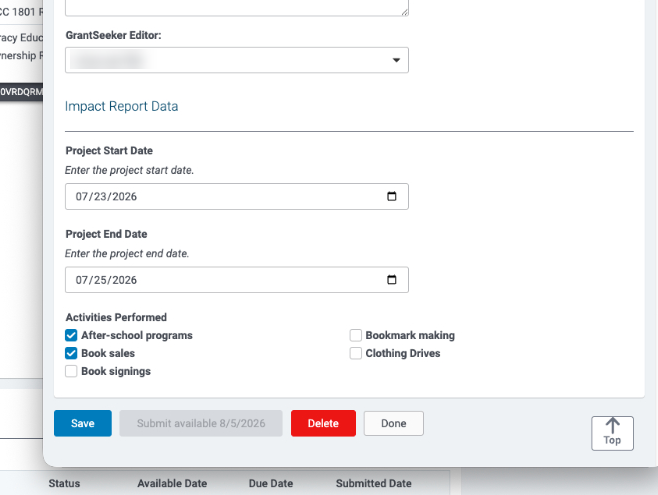The height and width of the screenshot is (495, 658).
Task: Expand the GrantSeeker Editor dropdown
Action: tap(237, 60)
